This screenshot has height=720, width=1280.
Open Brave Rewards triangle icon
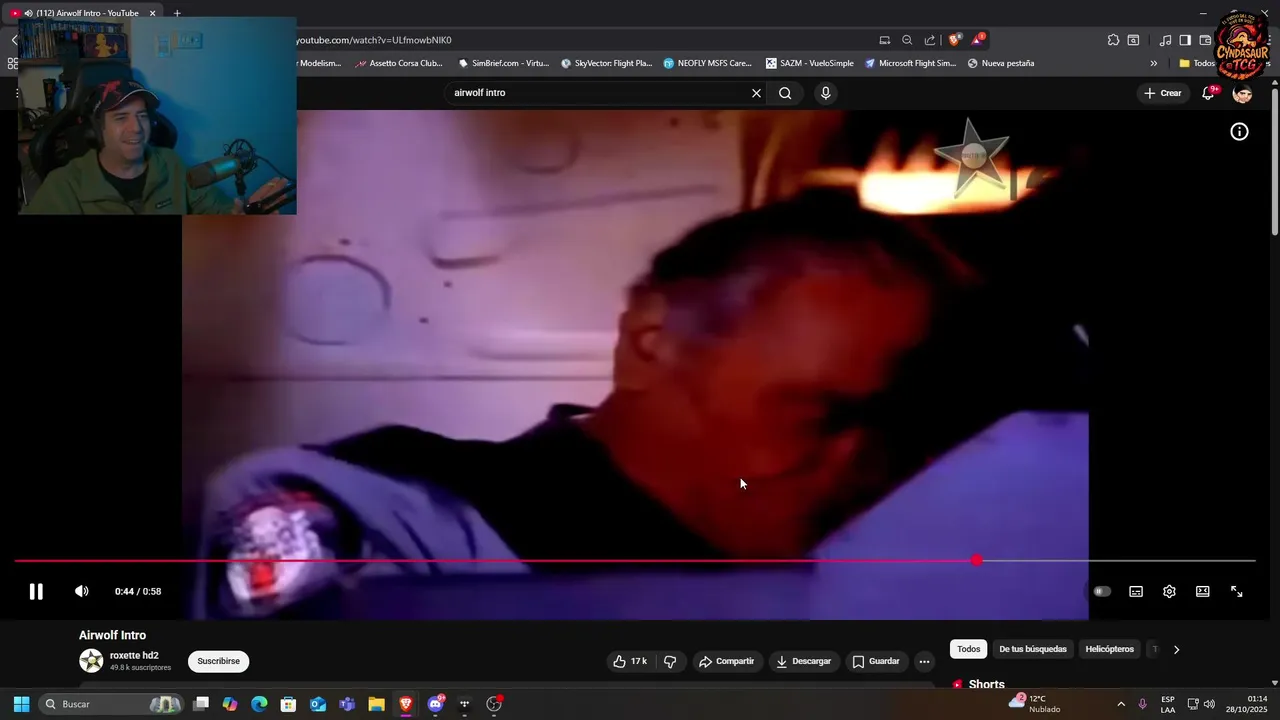click(x=978, y=40)
